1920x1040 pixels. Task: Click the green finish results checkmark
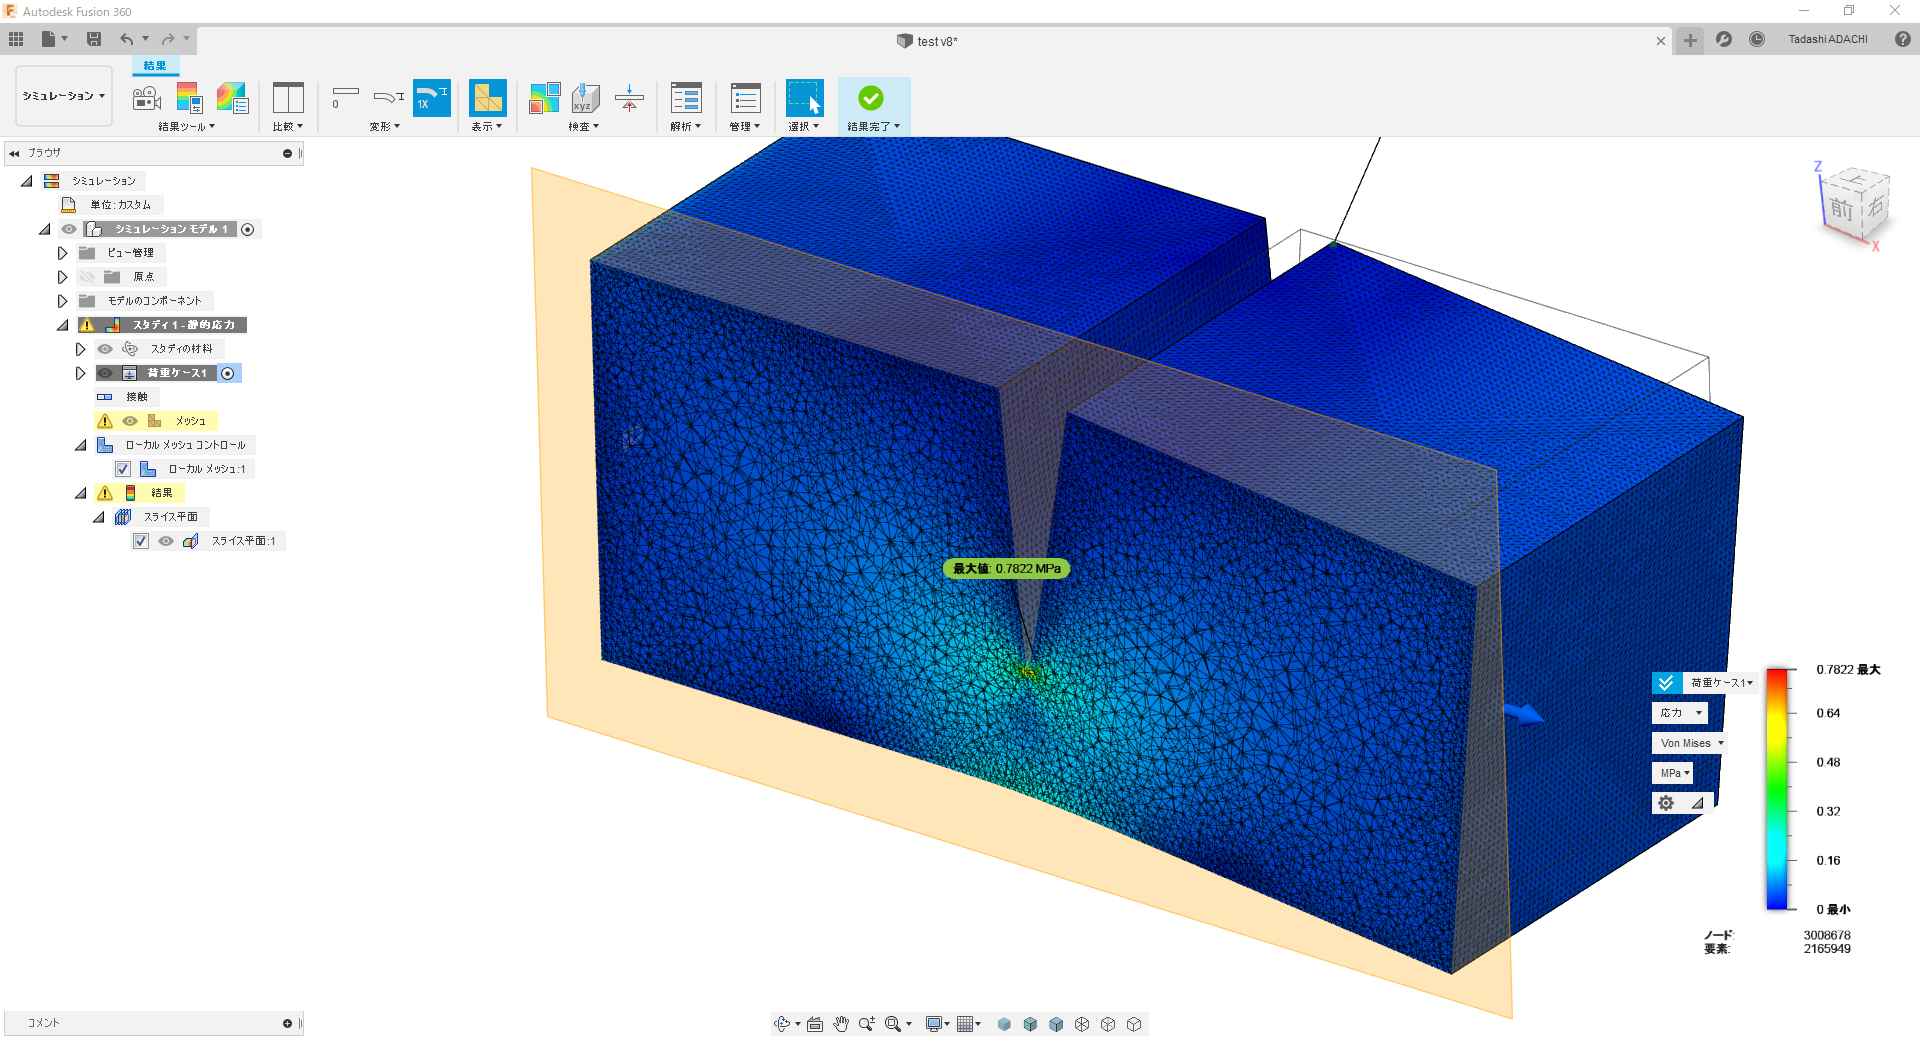tap(871, 98)
